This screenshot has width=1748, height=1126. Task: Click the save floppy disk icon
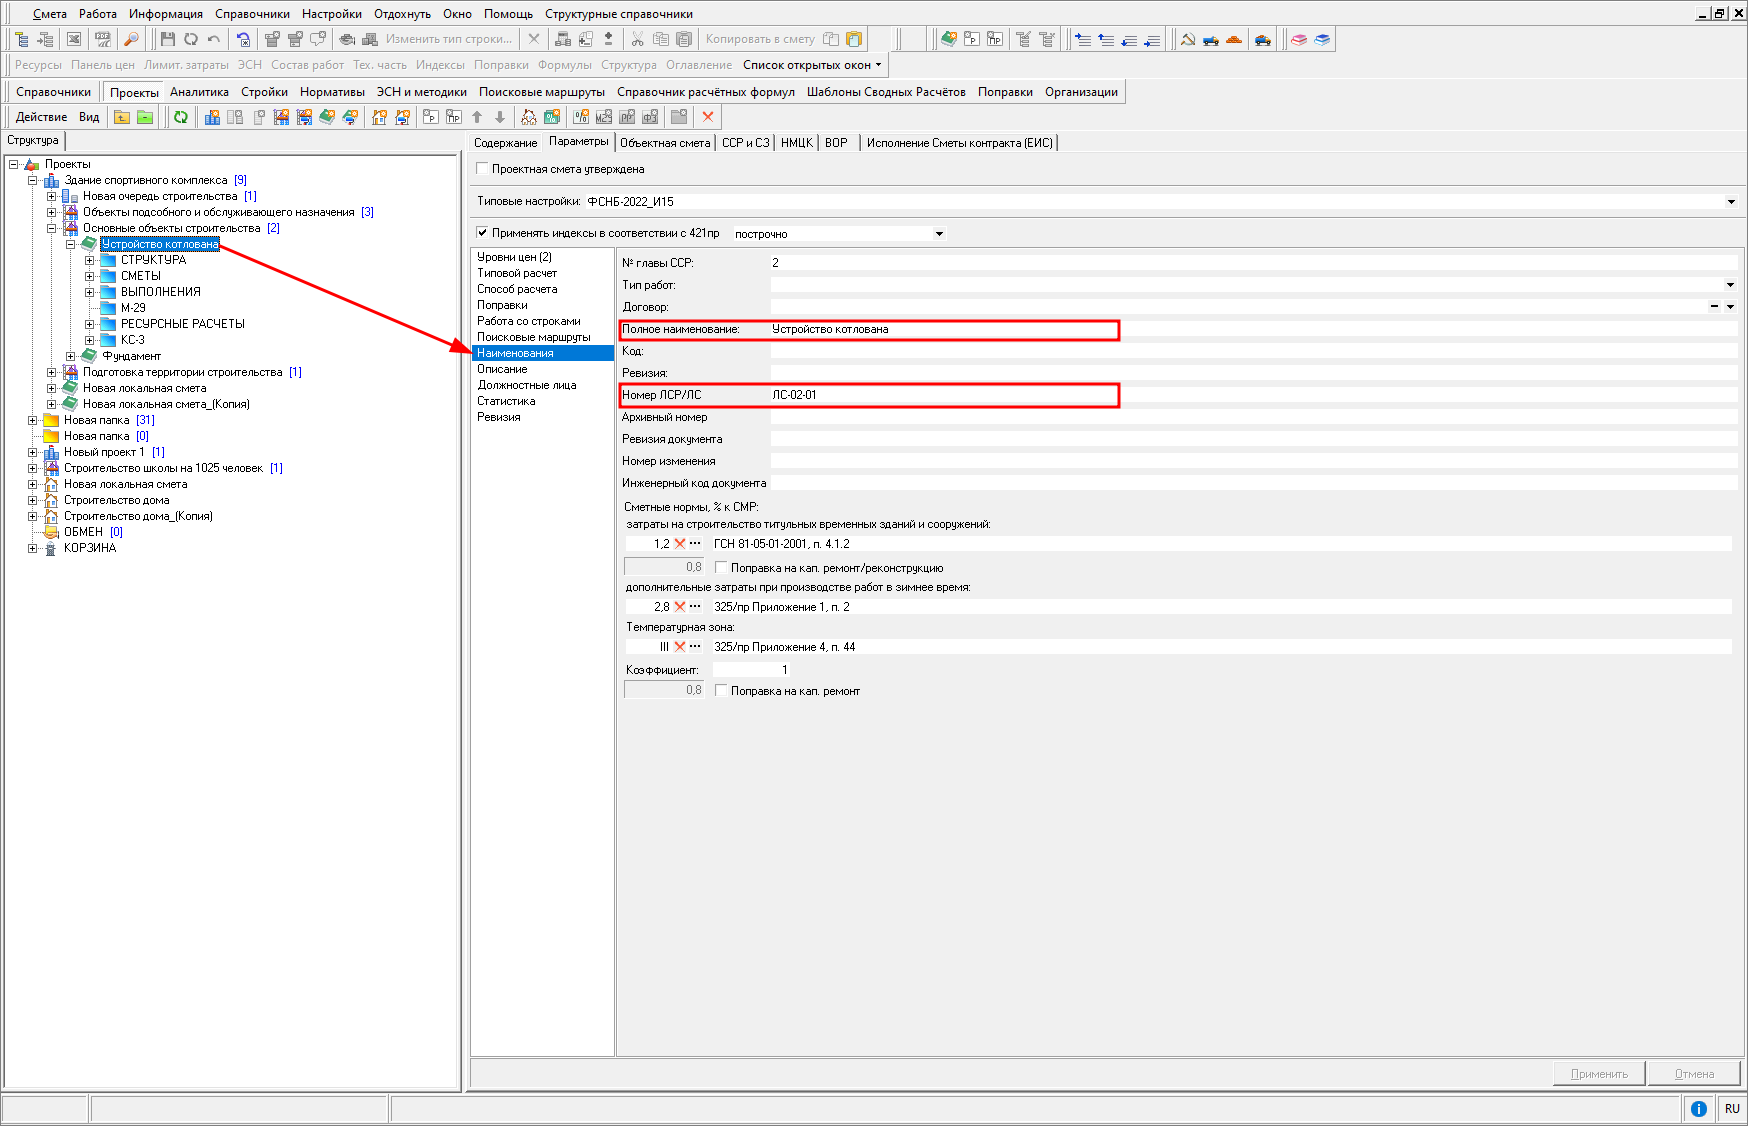[168, 39]
